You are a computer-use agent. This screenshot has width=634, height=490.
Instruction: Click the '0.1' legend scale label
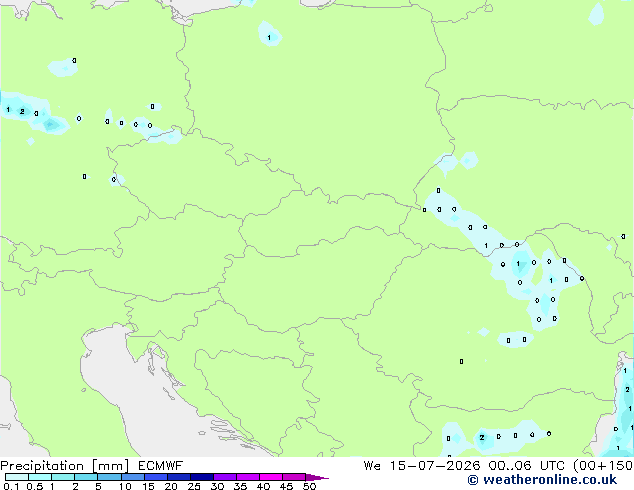[11, 486]
